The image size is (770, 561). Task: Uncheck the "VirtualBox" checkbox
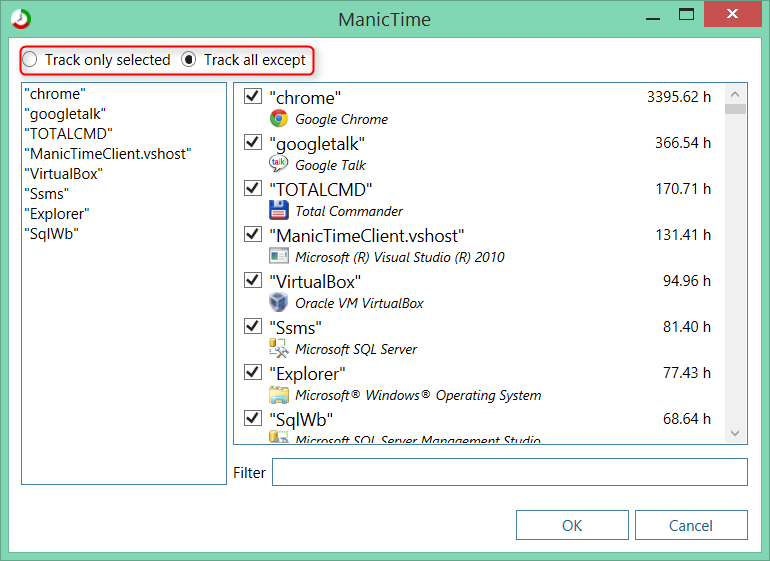point(253,280)
